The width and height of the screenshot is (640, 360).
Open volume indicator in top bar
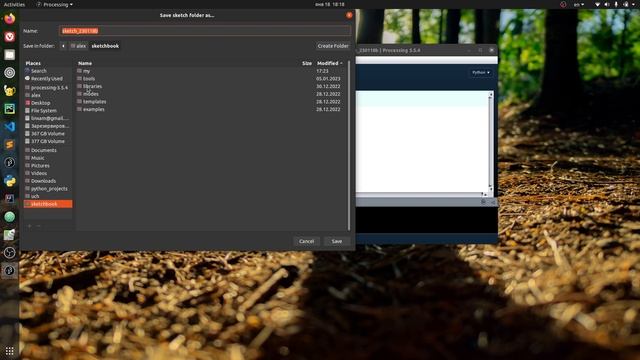click(x=607, y=4)
